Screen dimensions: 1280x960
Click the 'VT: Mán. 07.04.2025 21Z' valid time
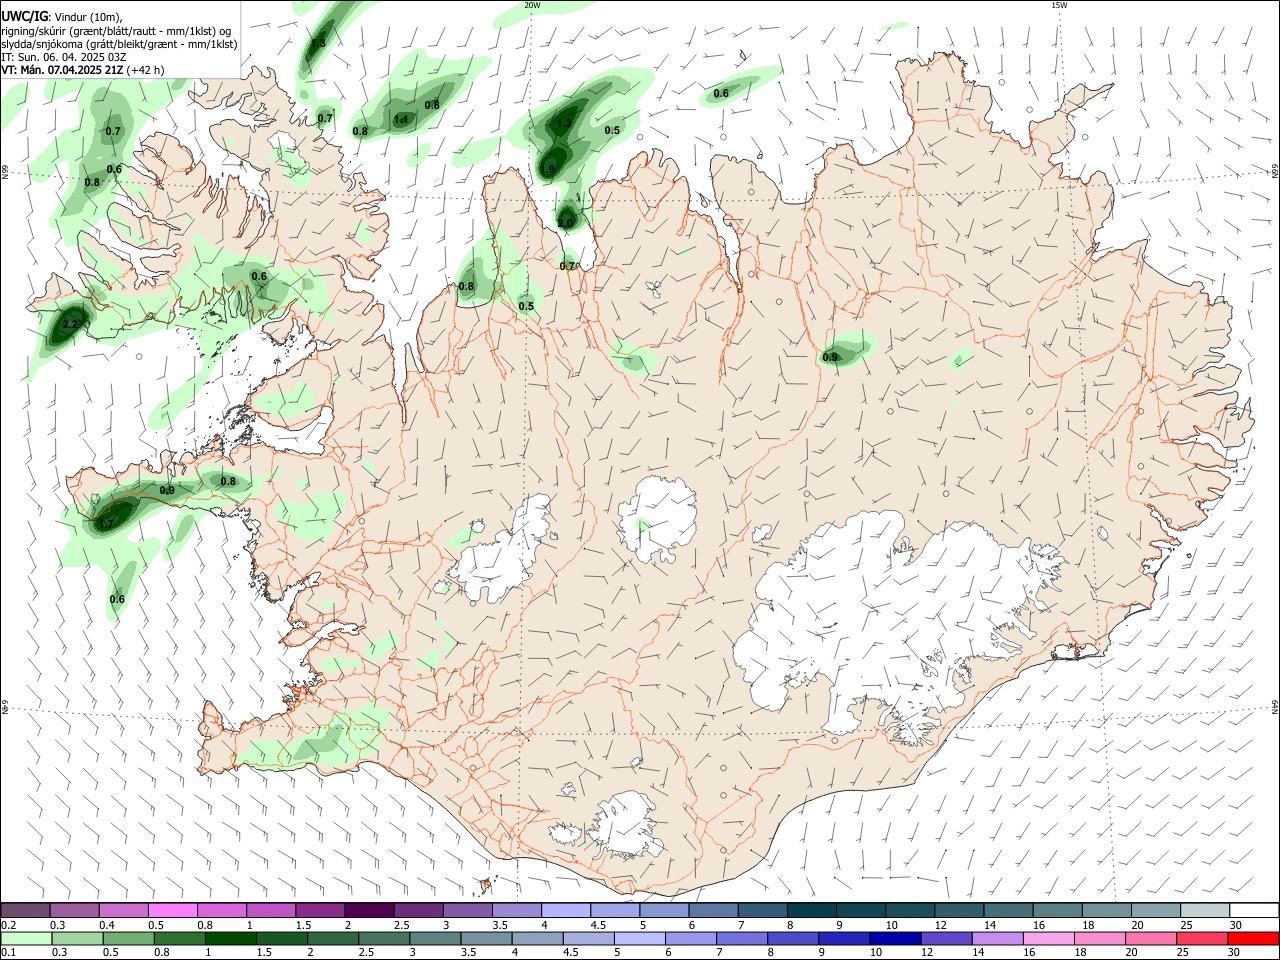63,70
